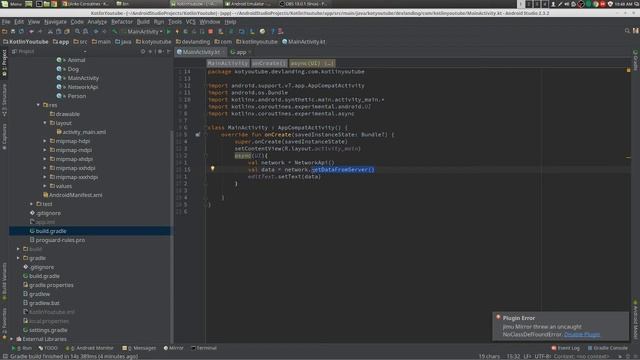
Task: Run the app with the green Run arrow
Action: (169, 31)
